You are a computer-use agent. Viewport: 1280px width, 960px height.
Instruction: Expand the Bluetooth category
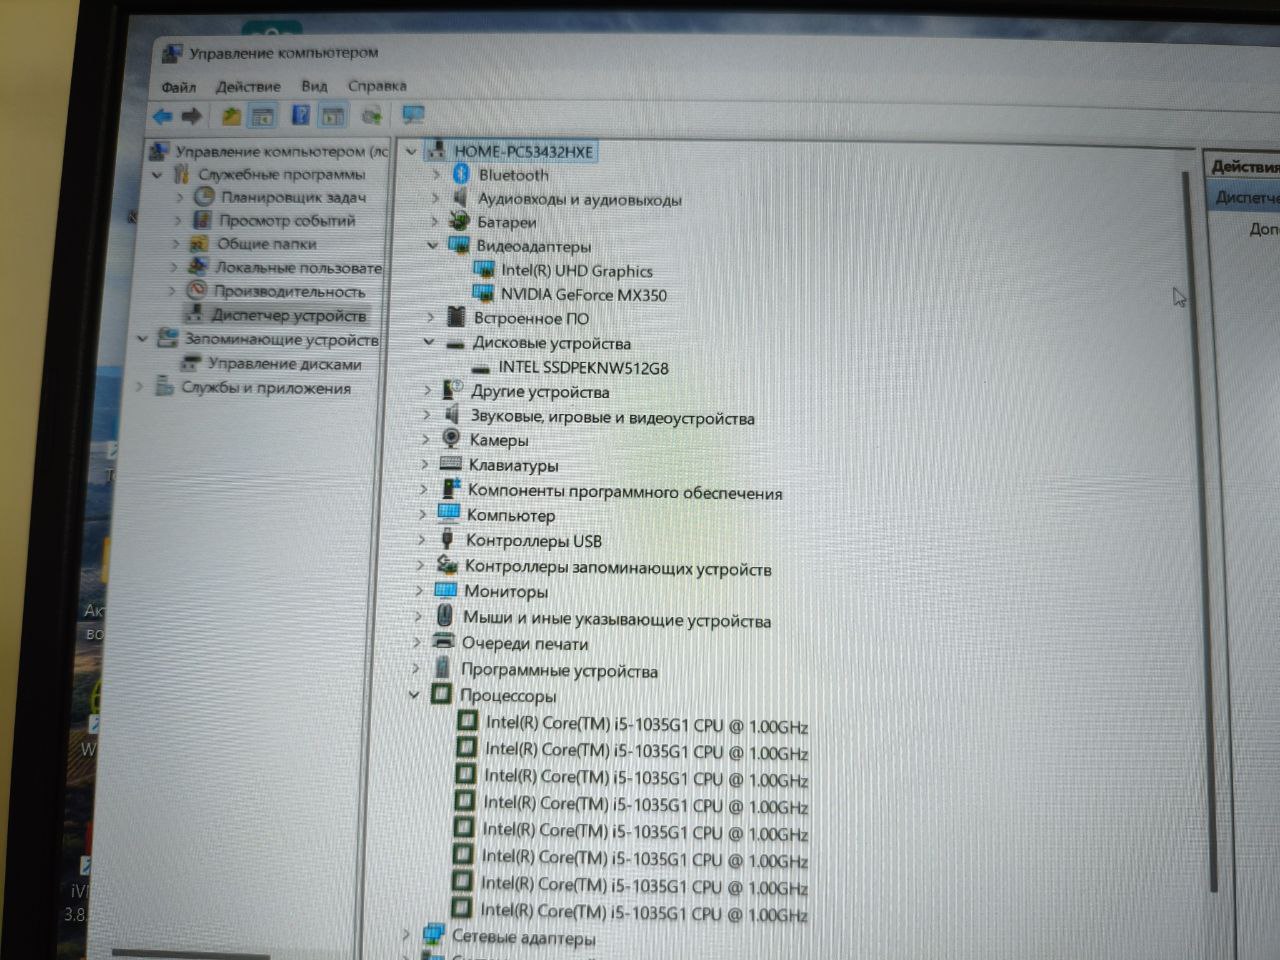[x=436, y=174]
